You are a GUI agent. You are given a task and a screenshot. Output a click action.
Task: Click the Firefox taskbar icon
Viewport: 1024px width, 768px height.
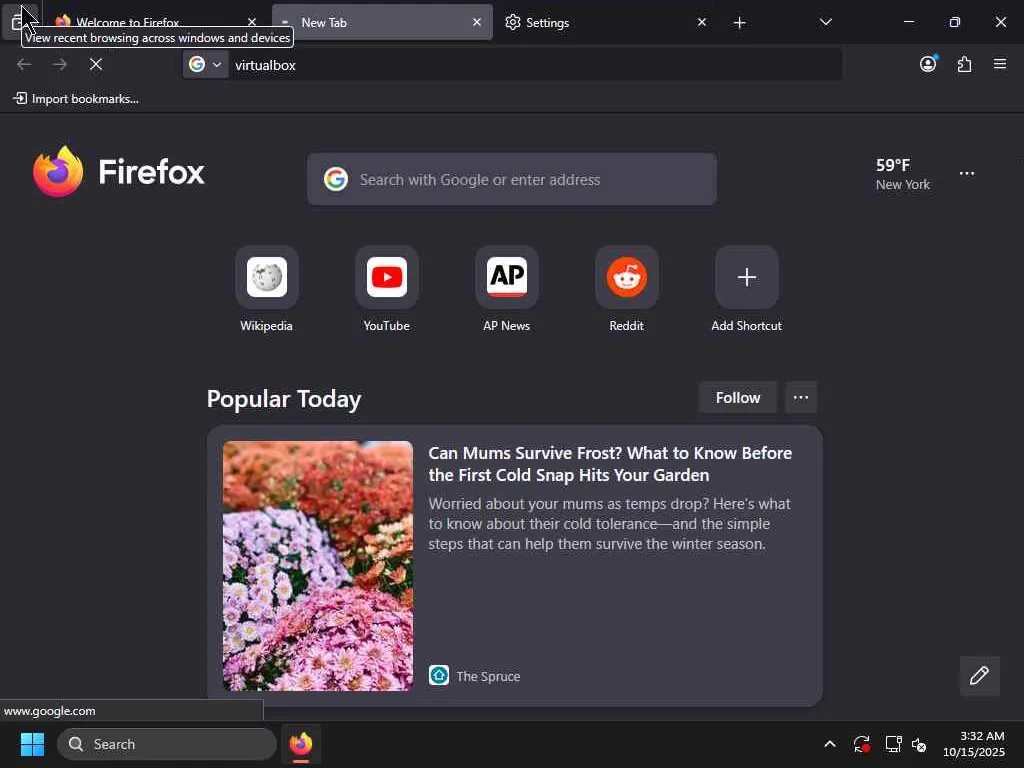301,744
